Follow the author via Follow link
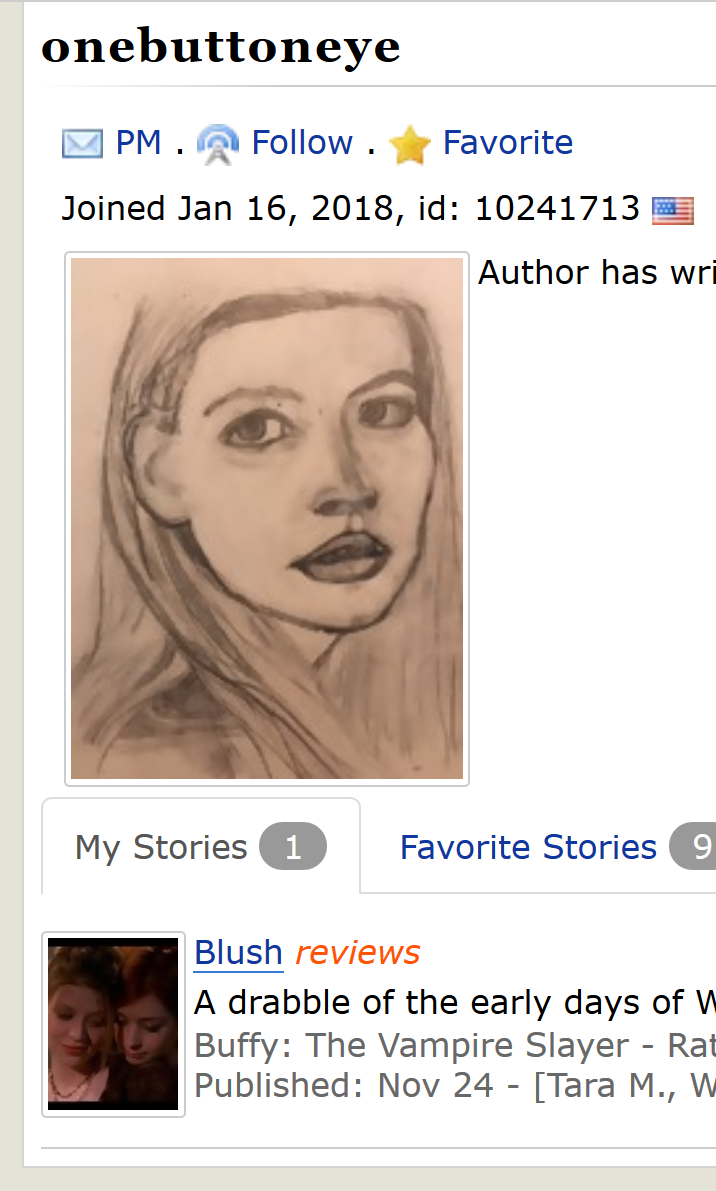 [x=302, y=143]
